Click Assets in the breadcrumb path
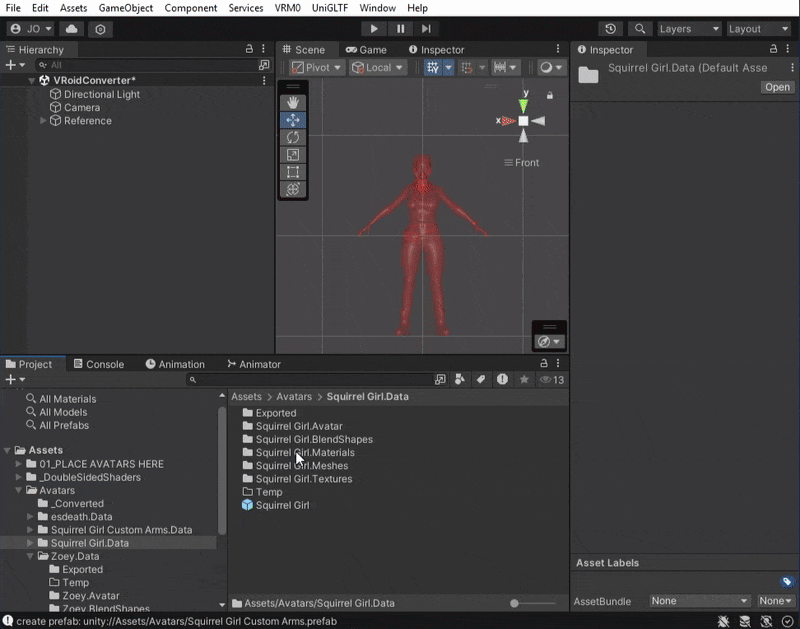Viewport: 800px width, 629px height. [x=246, y=397]
